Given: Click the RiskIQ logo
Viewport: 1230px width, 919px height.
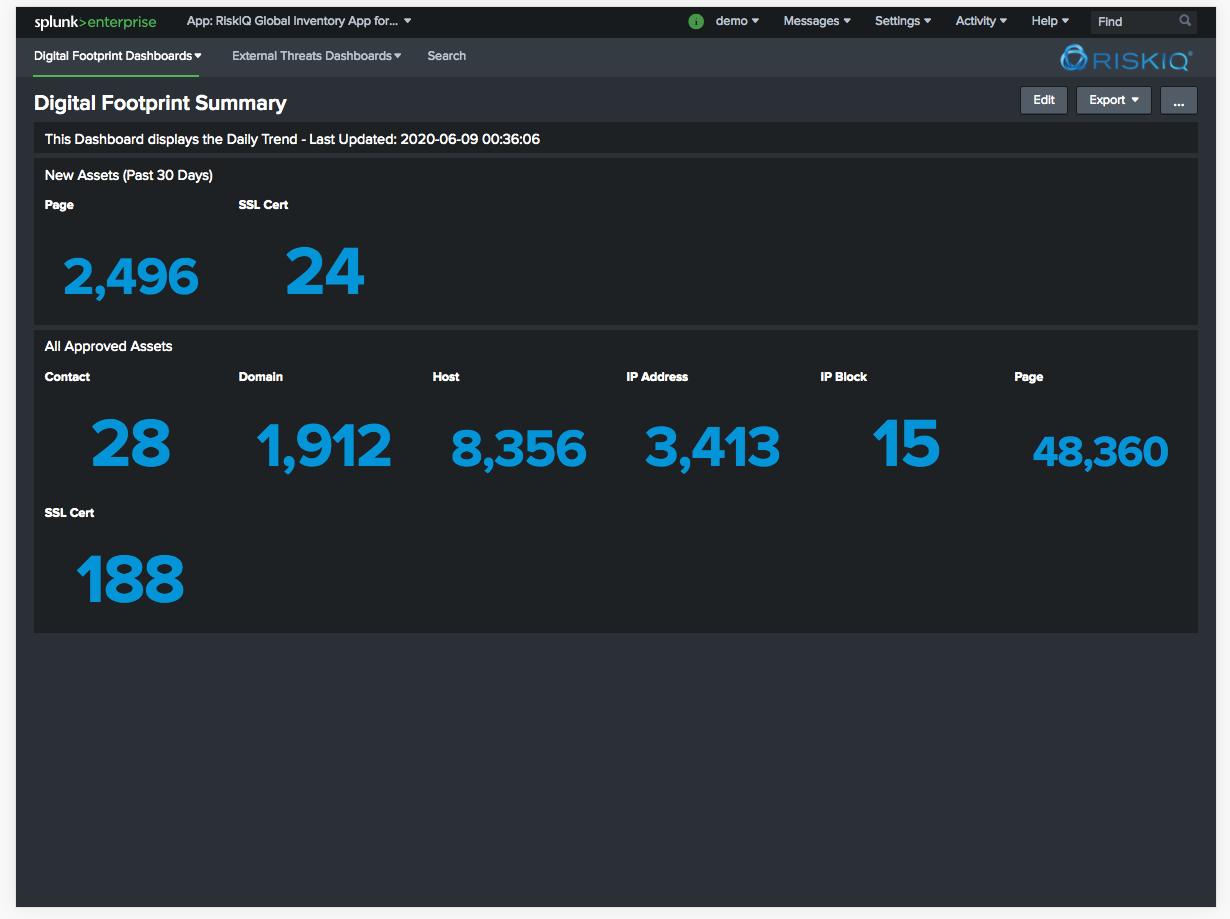Looking at the screenshot, I should (x=1126, y=59).
